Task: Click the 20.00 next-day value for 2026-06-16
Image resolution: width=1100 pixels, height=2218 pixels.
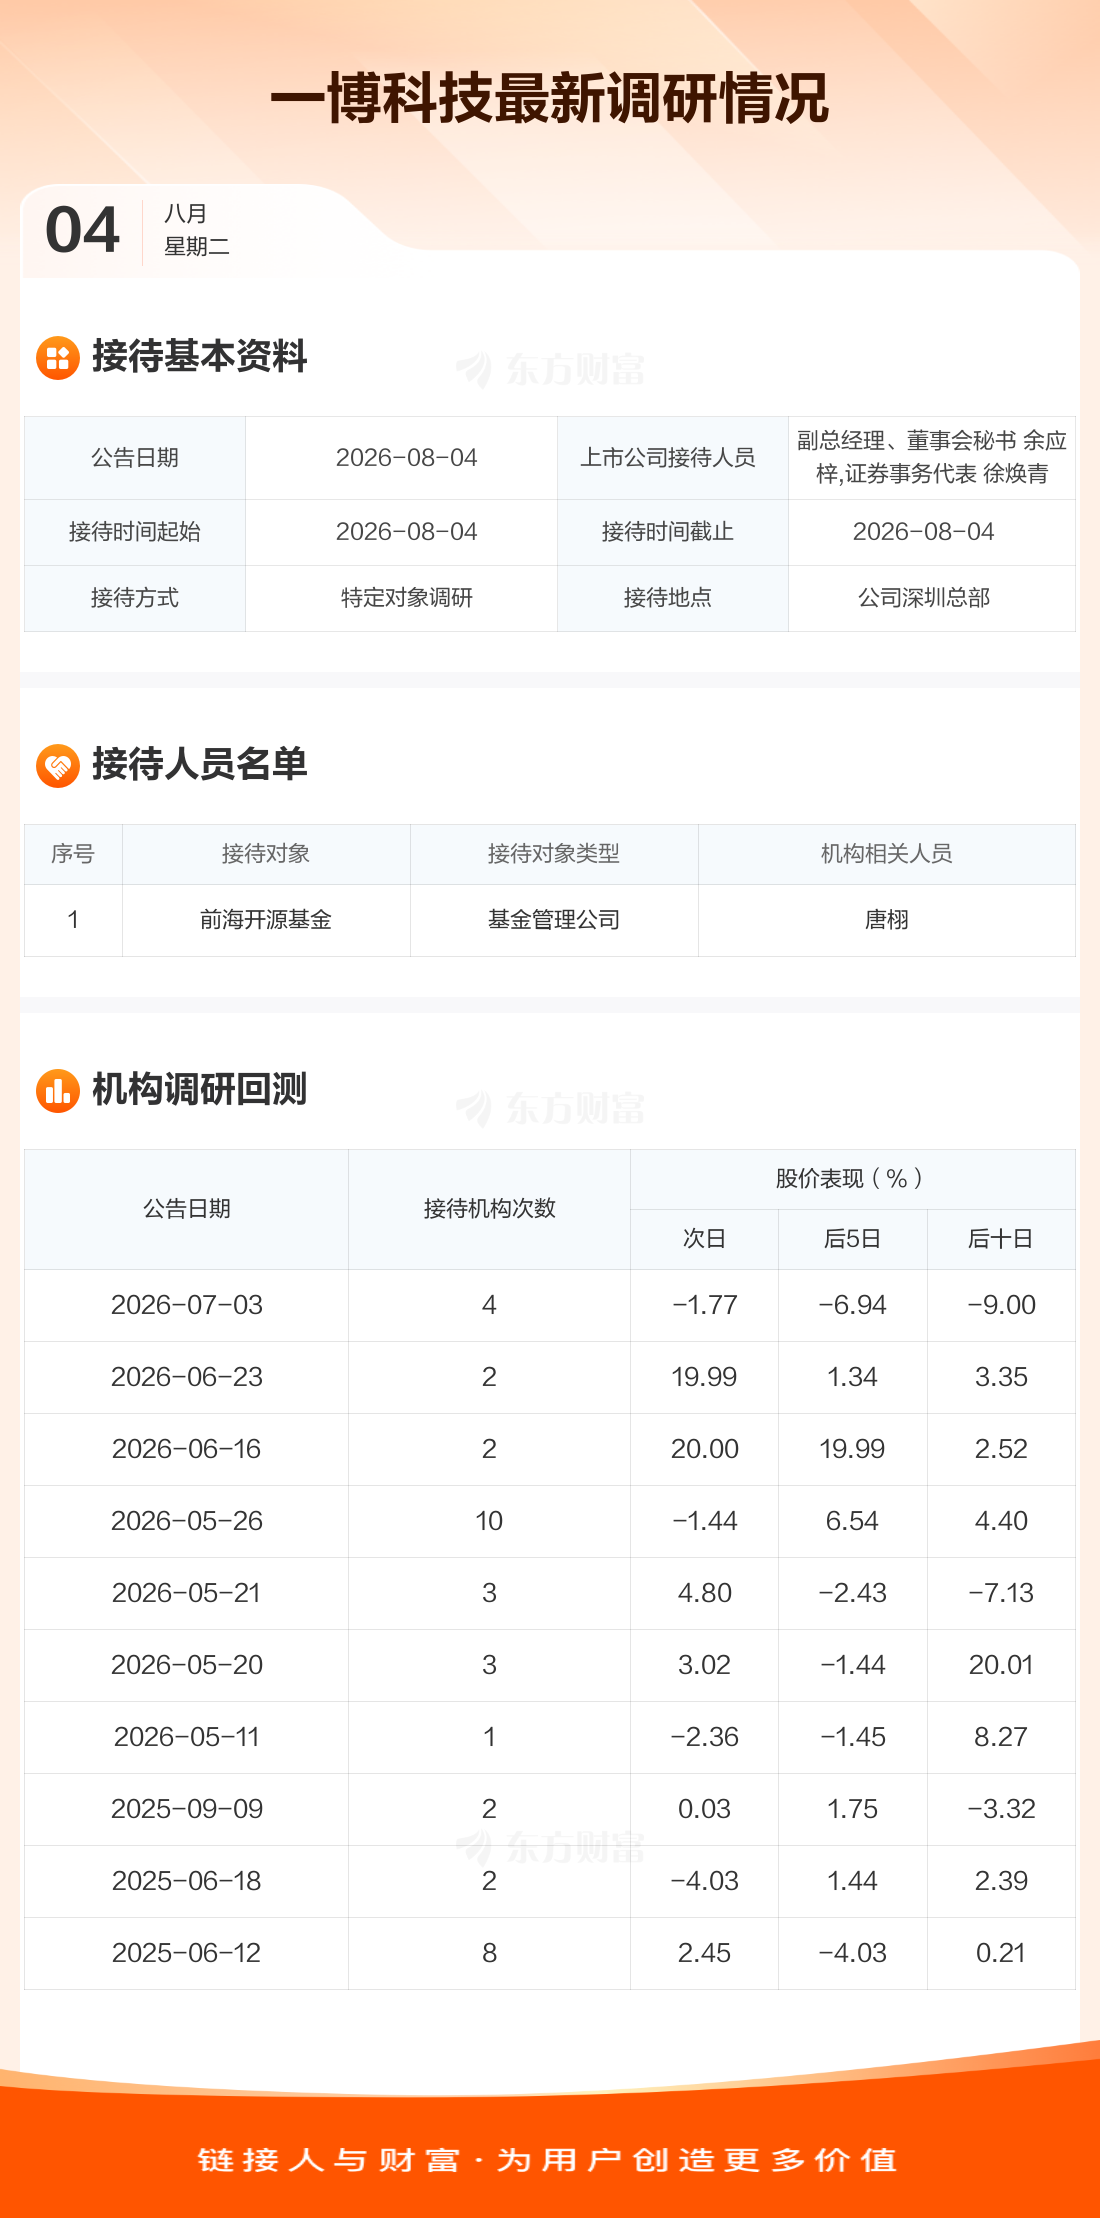Action: click(x=705, y=1449)
